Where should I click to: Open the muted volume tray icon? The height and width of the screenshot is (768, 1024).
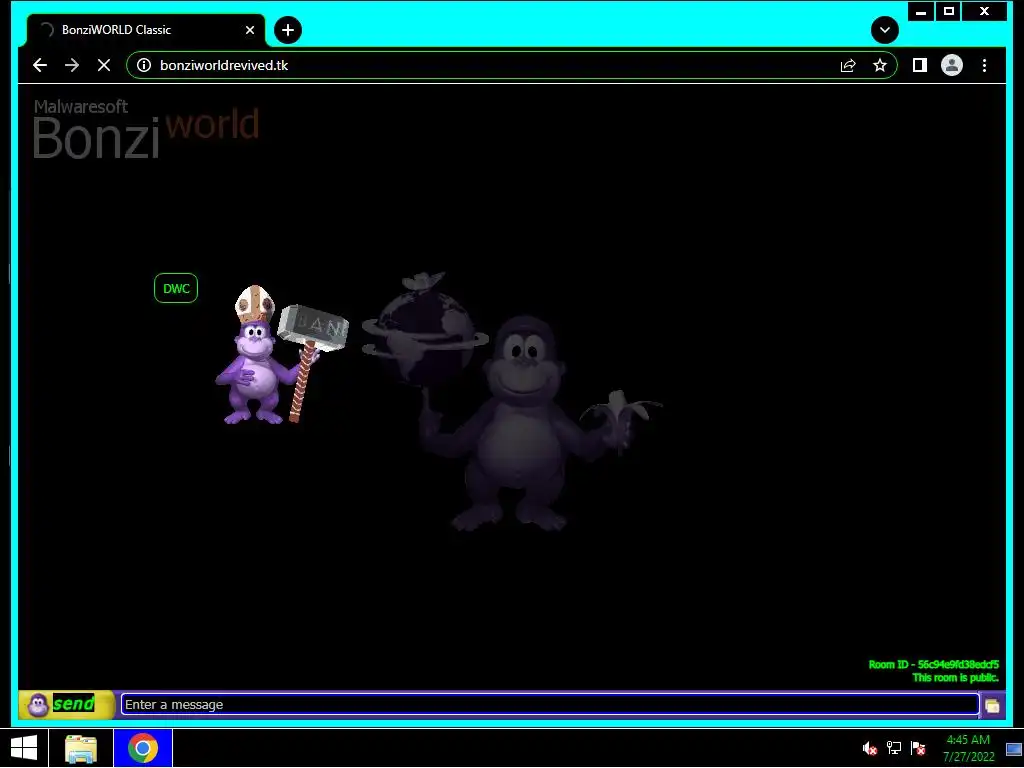(869, 748)
